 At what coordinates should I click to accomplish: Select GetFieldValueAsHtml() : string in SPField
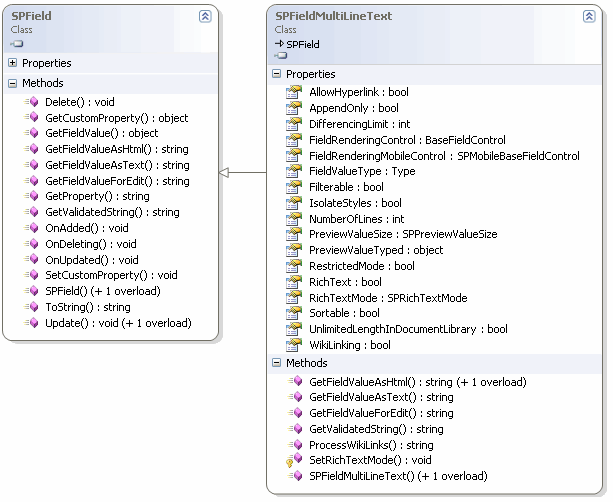coord(117,149)
